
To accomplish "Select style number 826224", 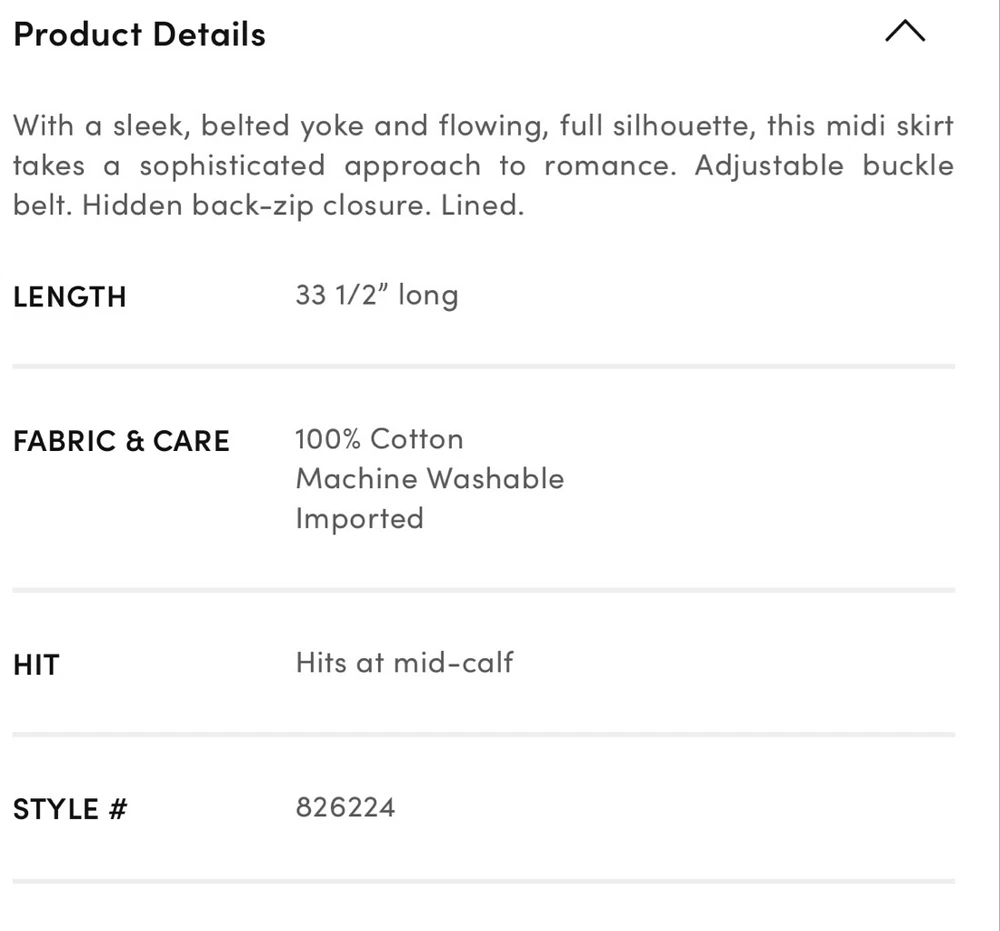I will tap(345, 807).
